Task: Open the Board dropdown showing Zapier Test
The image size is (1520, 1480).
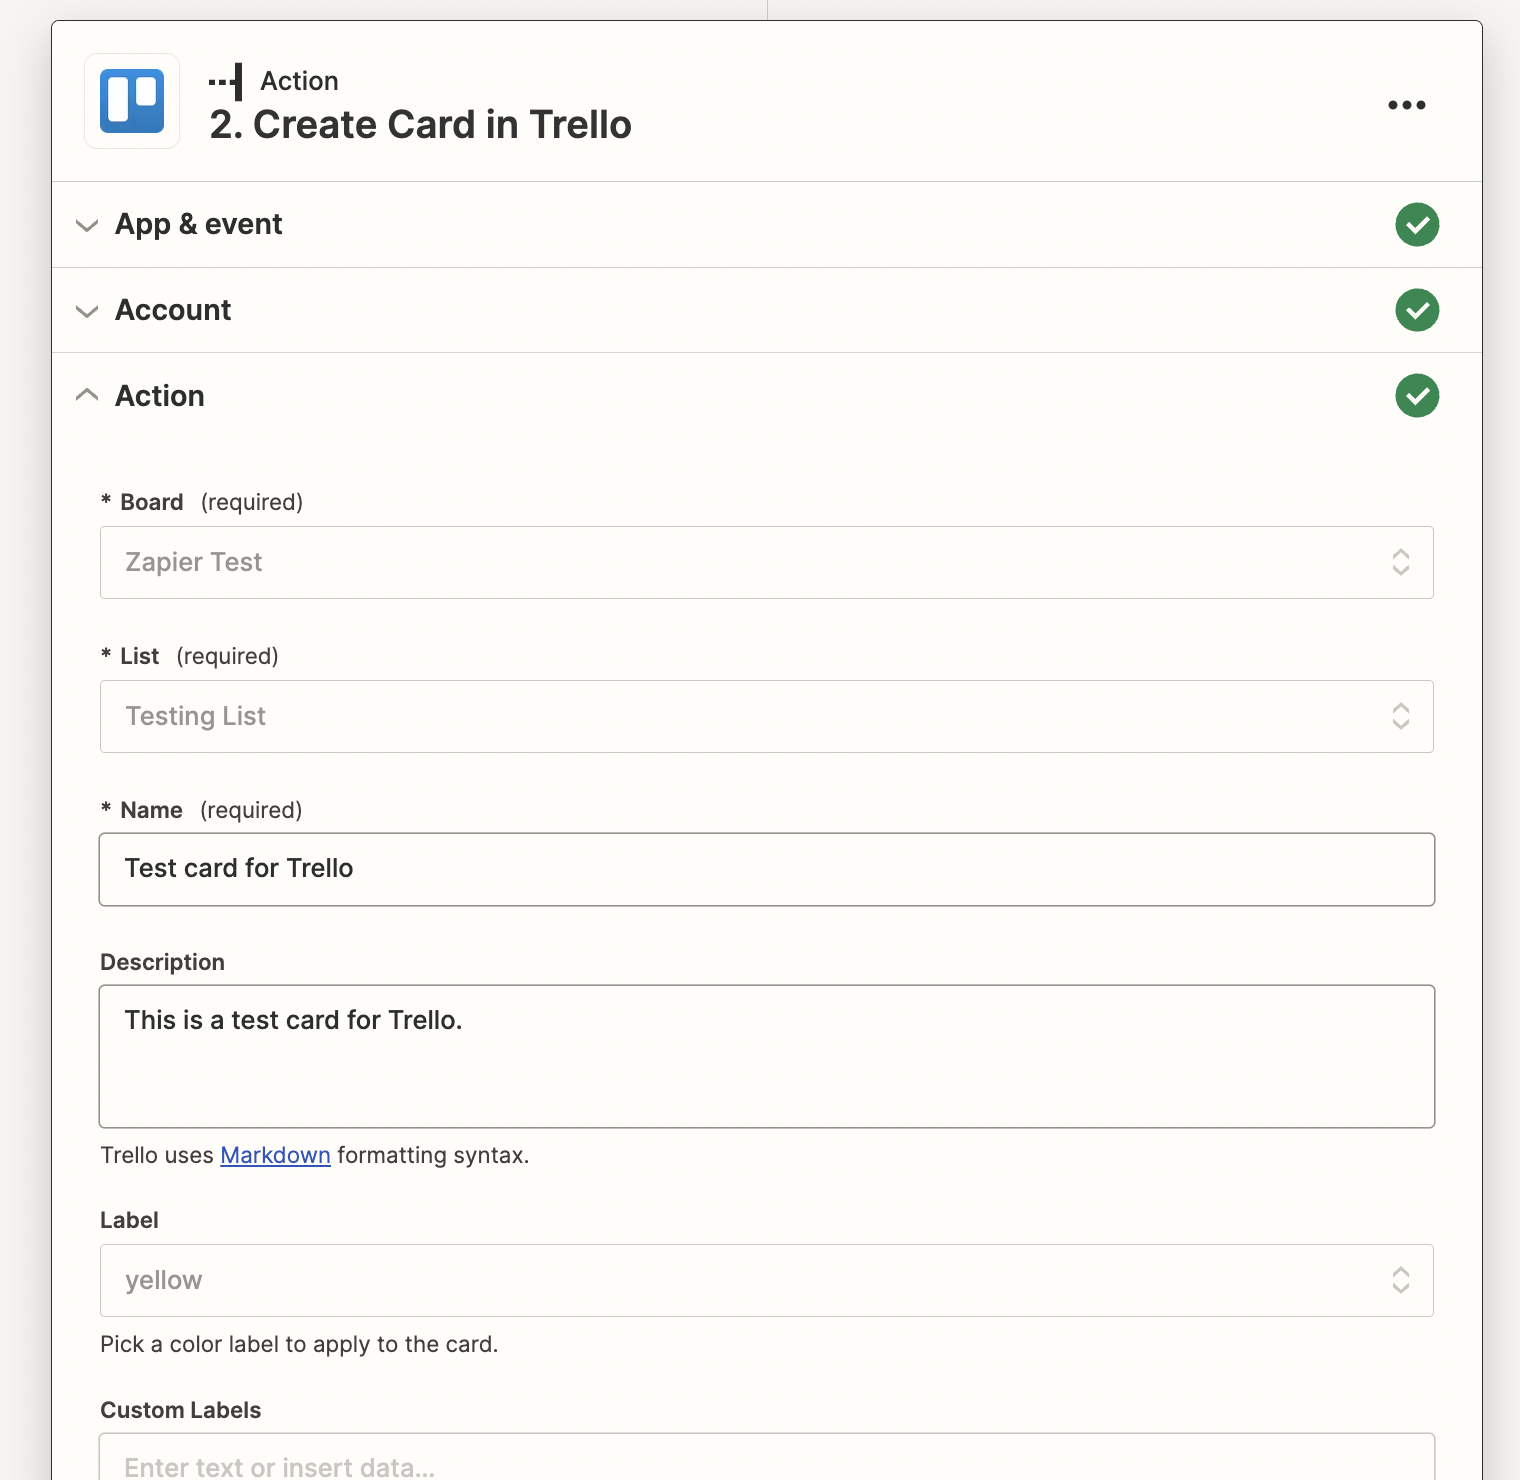Action: pyautogui.click(x=766, y=562)
